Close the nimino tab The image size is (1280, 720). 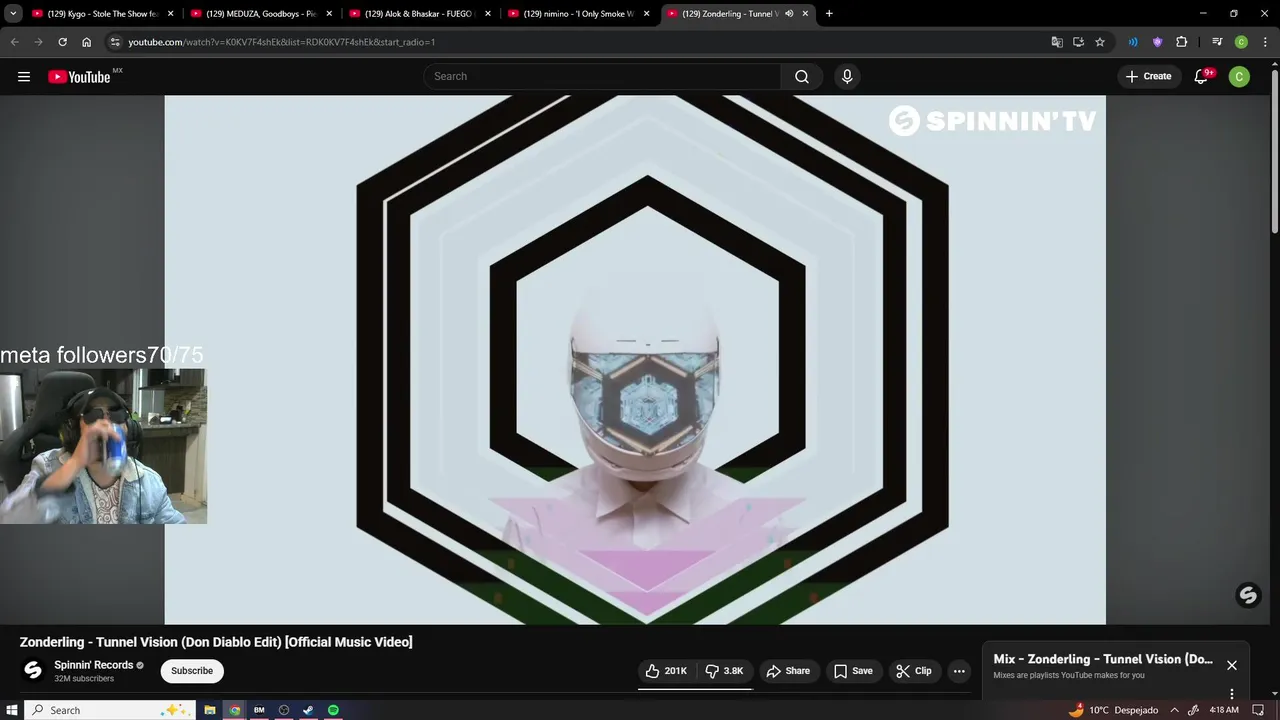tap(647, 14)
